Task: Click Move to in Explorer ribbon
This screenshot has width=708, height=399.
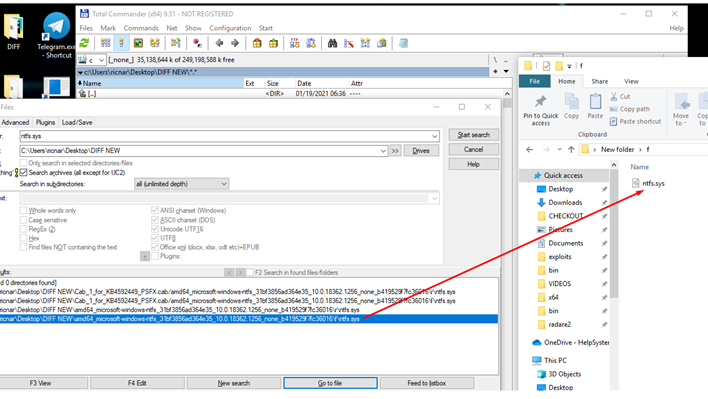Action: tap(680, 109)
